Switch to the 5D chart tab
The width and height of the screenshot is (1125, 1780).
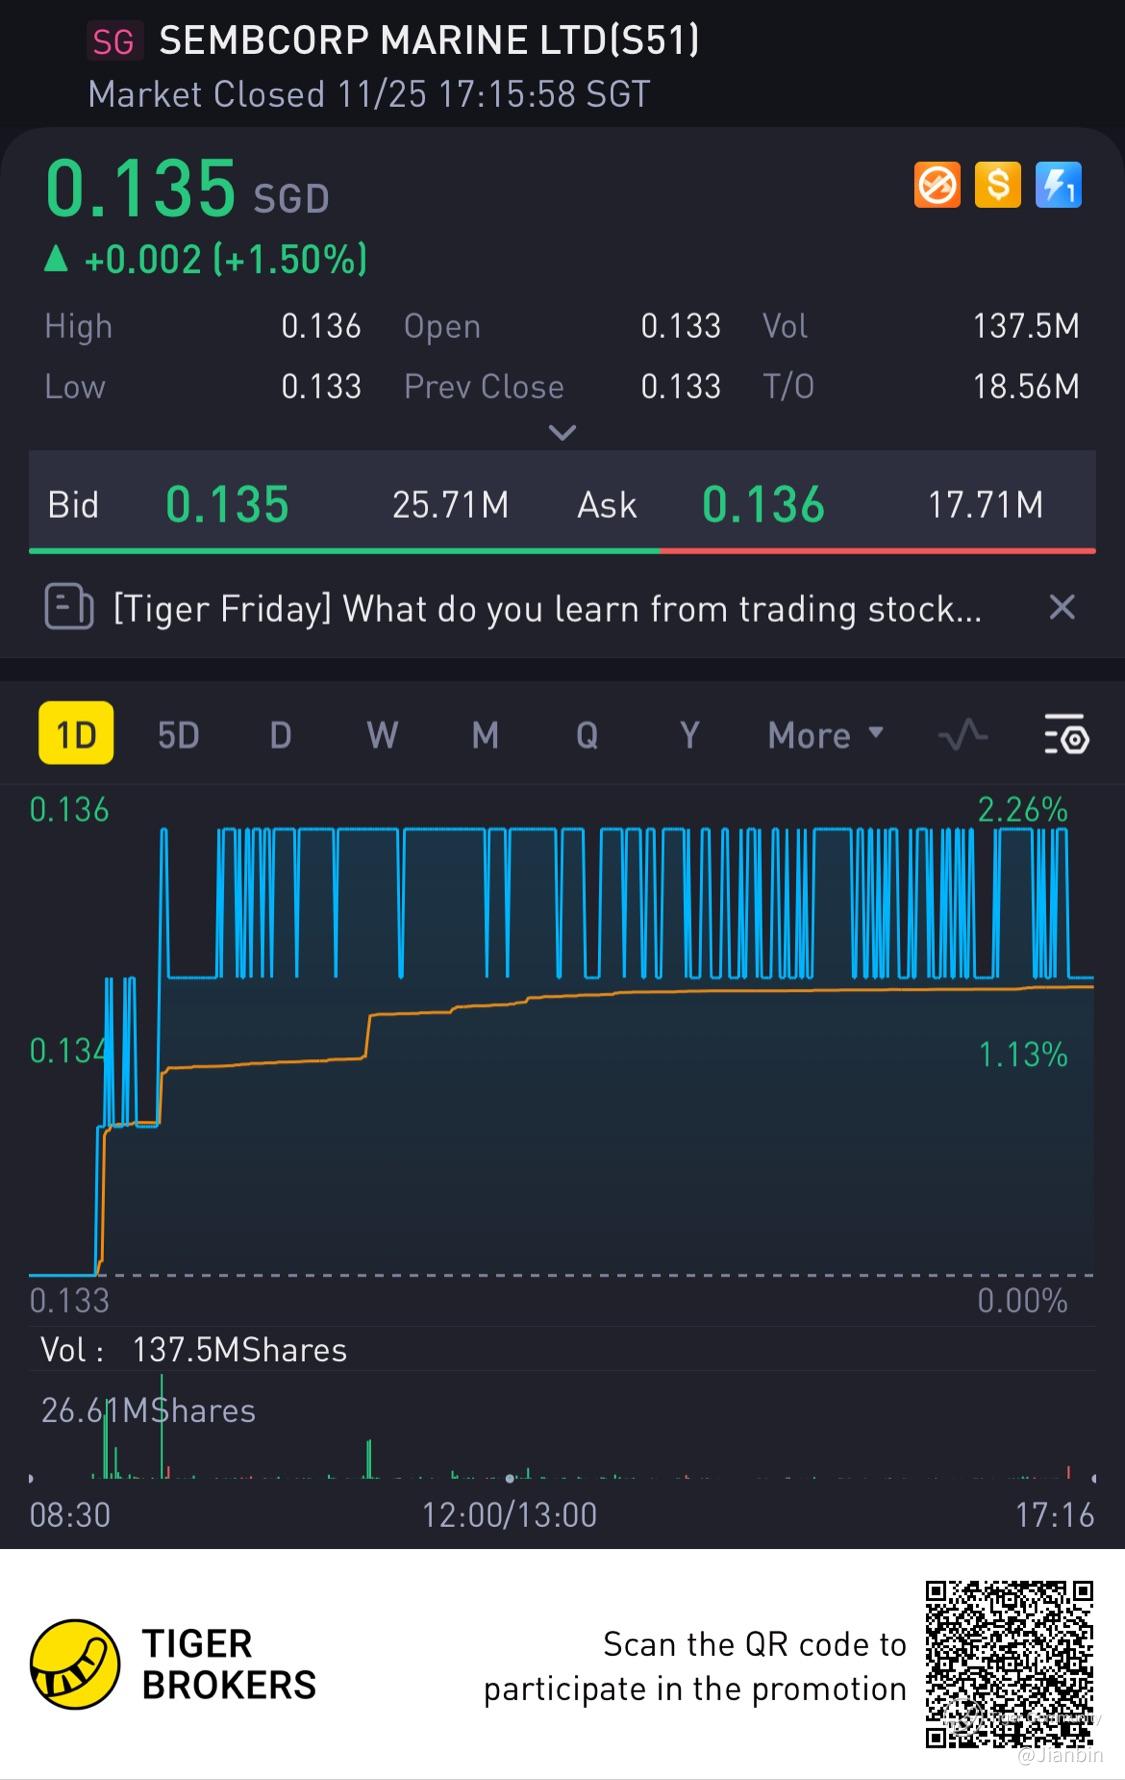click(x=179, y=735)
